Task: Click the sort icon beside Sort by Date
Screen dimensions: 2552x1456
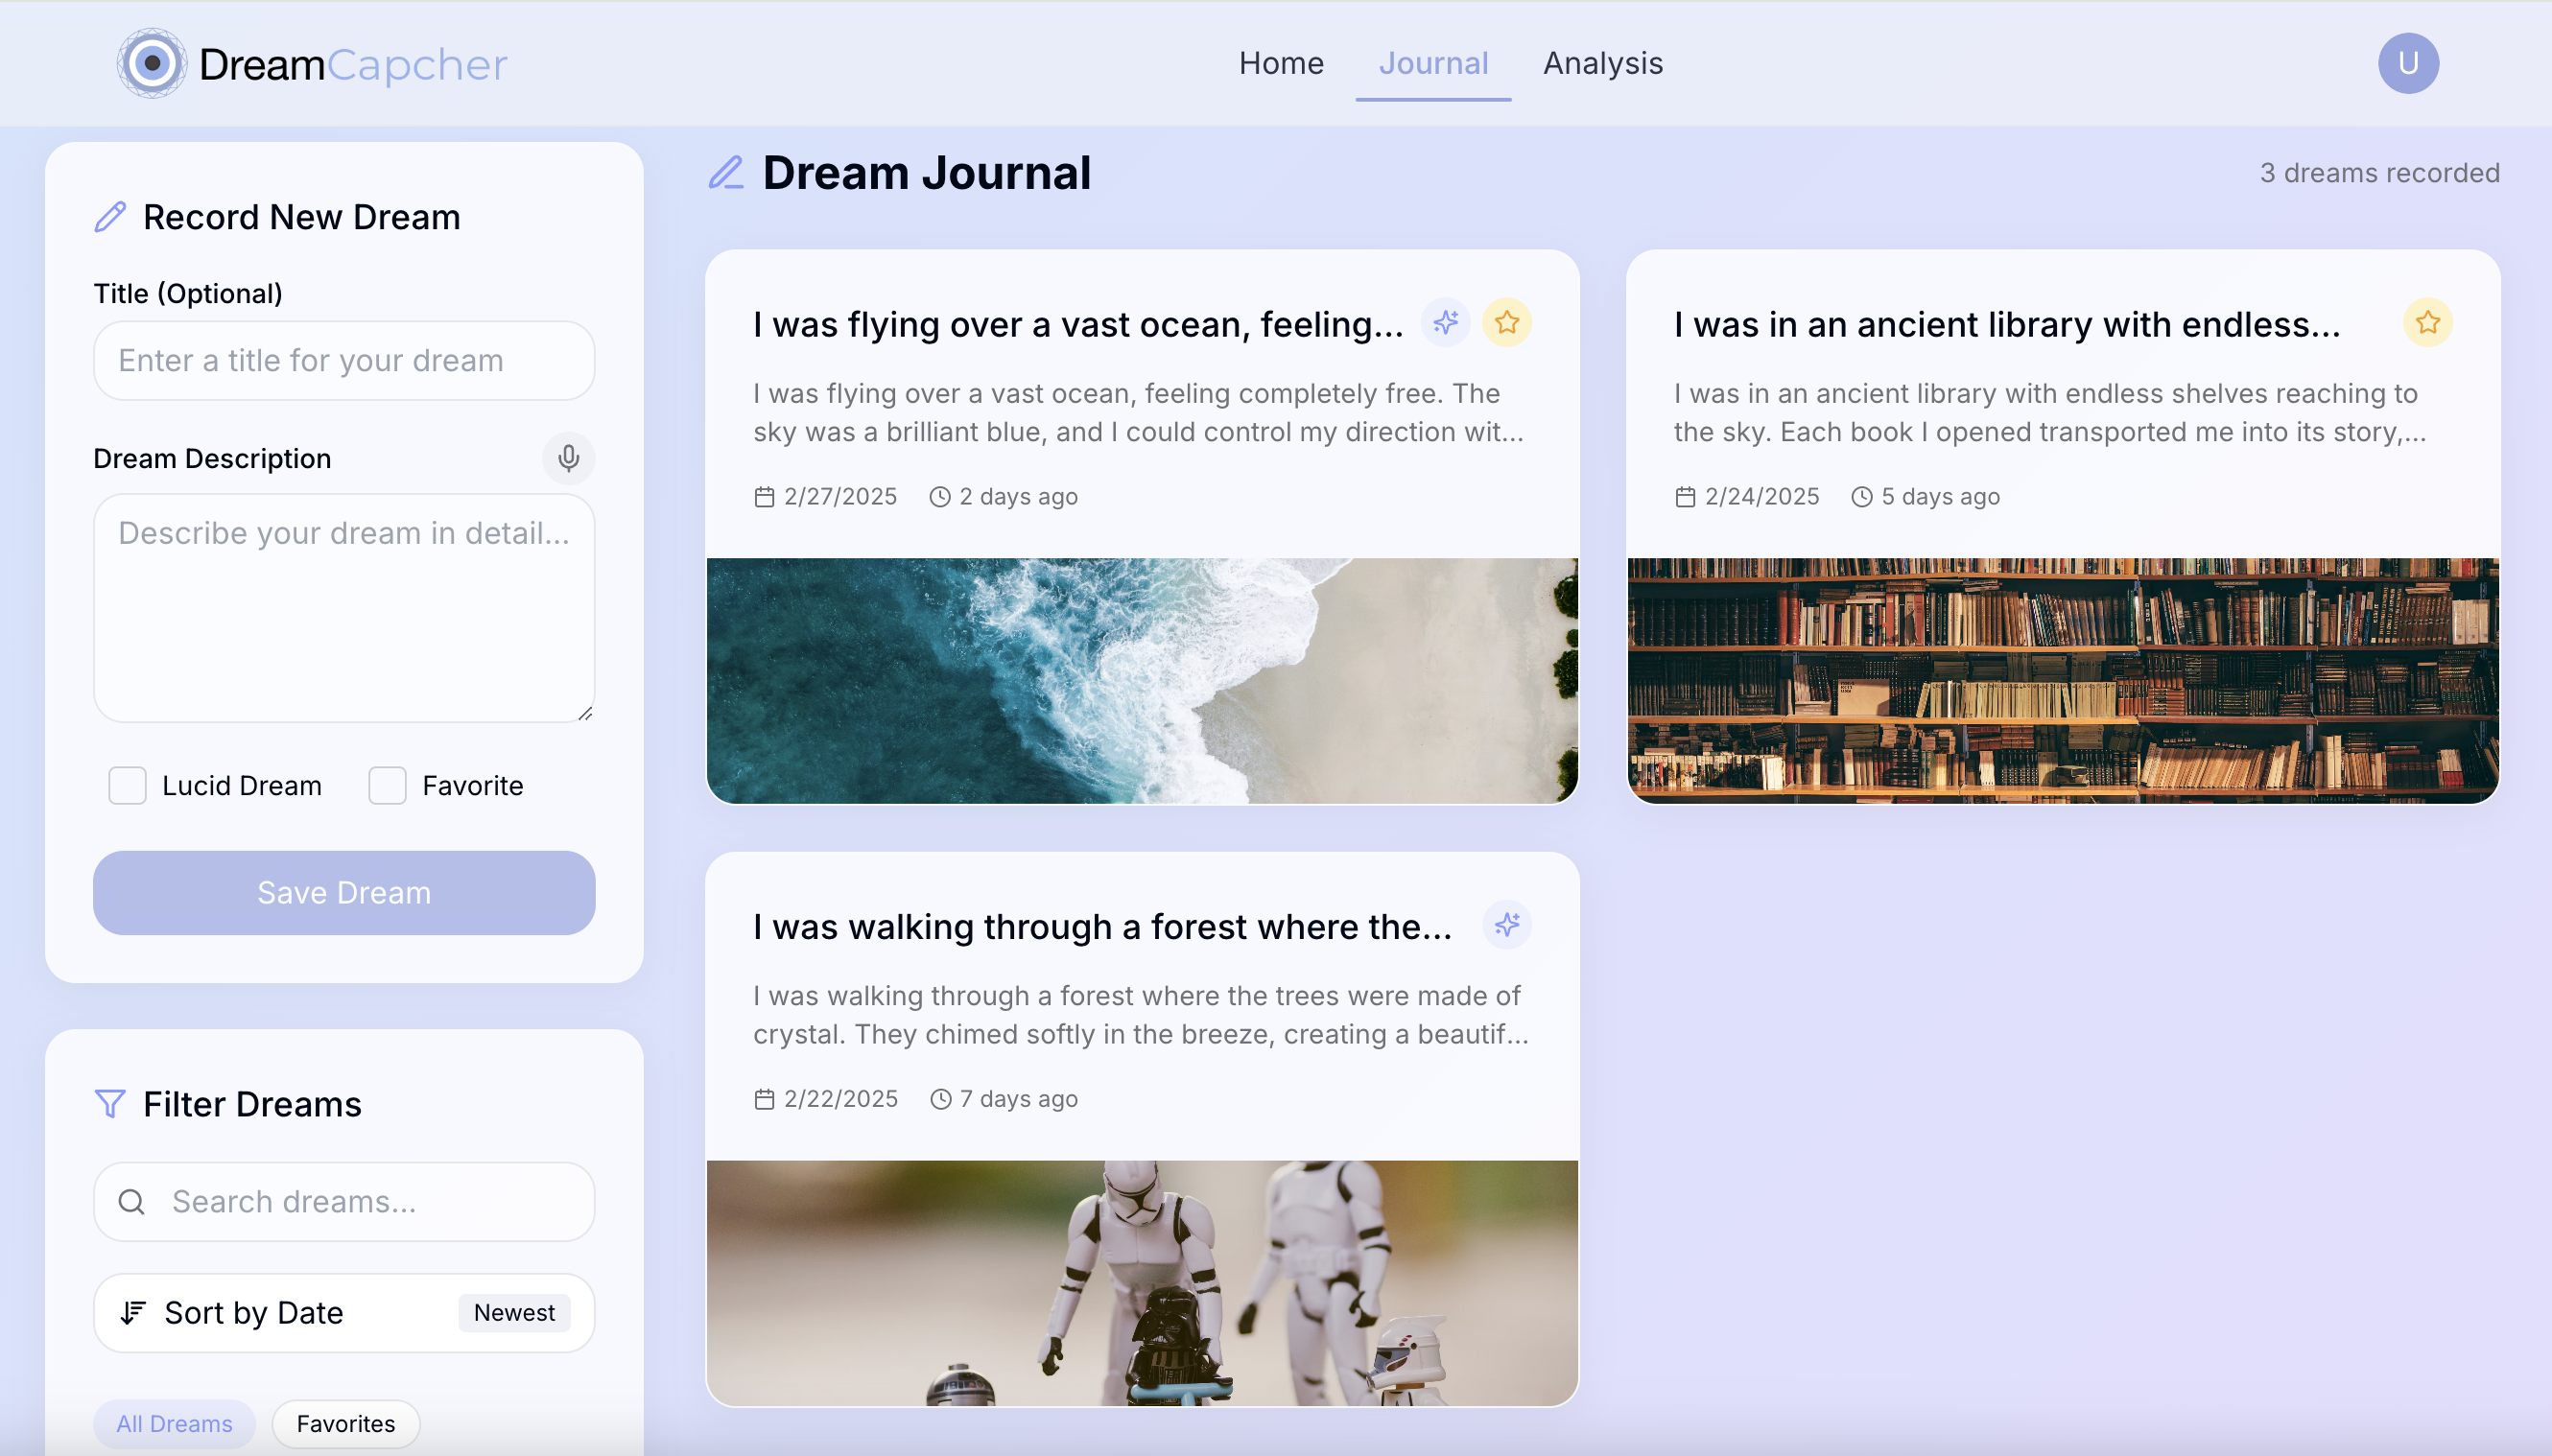Action: coord(133,1312)
